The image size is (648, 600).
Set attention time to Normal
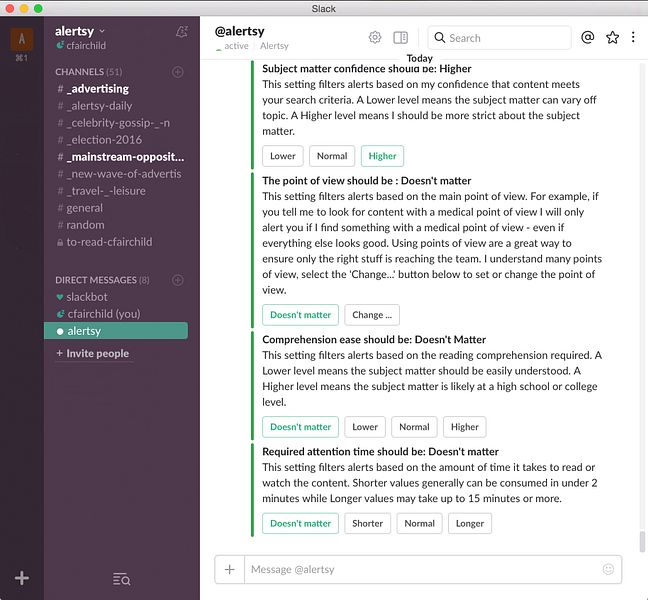click(419, 524)
